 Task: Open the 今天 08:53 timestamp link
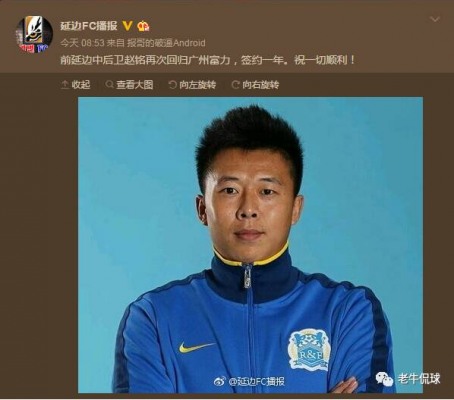click(x=82, y=43)
